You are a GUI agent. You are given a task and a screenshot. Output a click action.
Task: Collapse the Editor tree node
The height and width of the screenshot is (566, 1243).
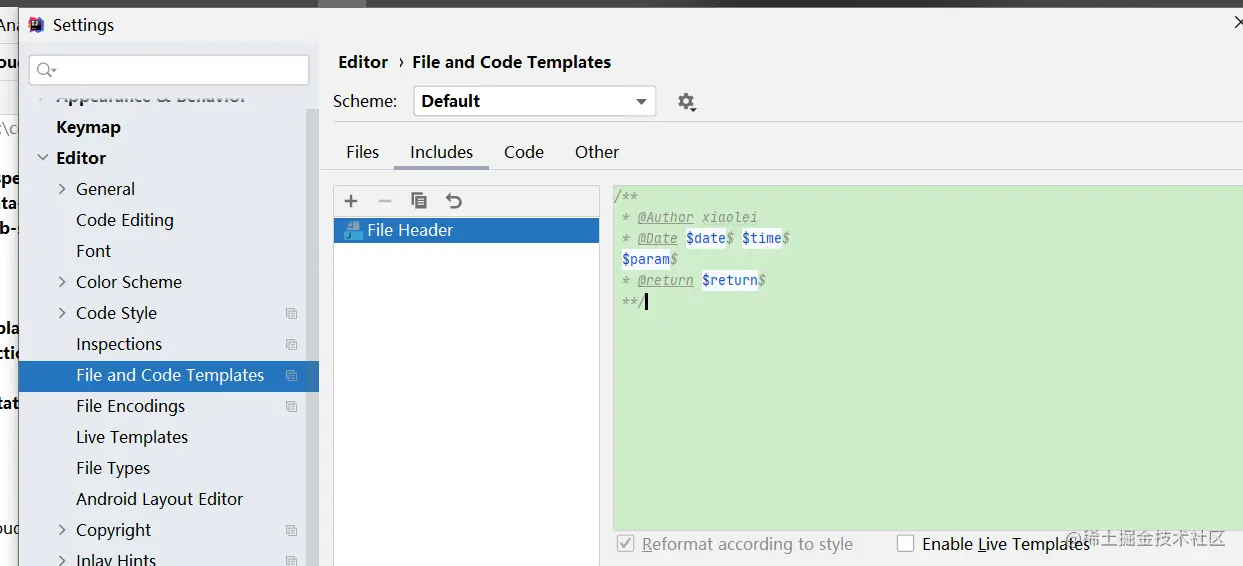43,158
